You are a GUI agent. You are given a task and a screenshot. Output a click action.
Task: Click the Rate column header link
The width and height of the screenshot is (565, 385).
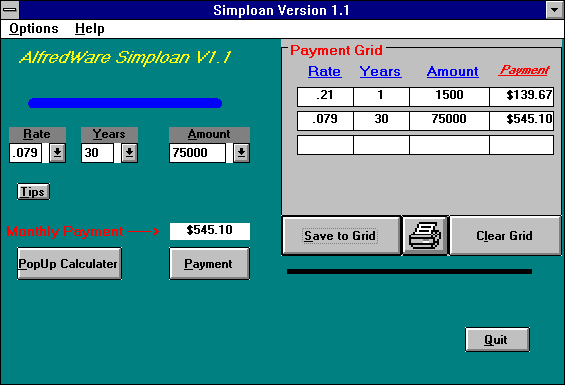(x=324, y=71)
